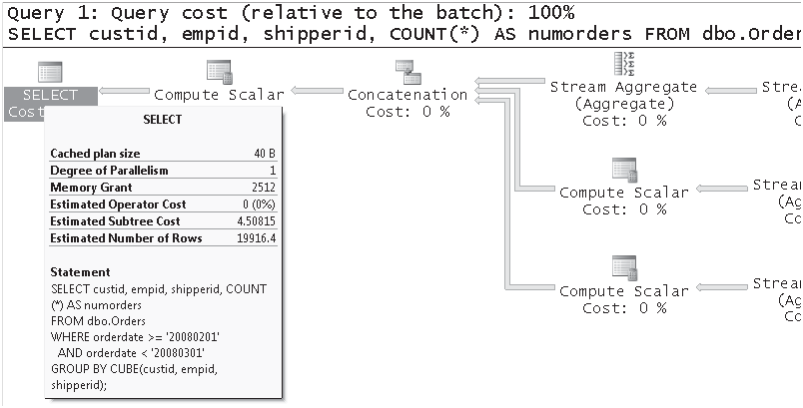Select the middle-row Compute Scalar icon
The height and width of the screenshot is (408, 803).
(624, 170)
